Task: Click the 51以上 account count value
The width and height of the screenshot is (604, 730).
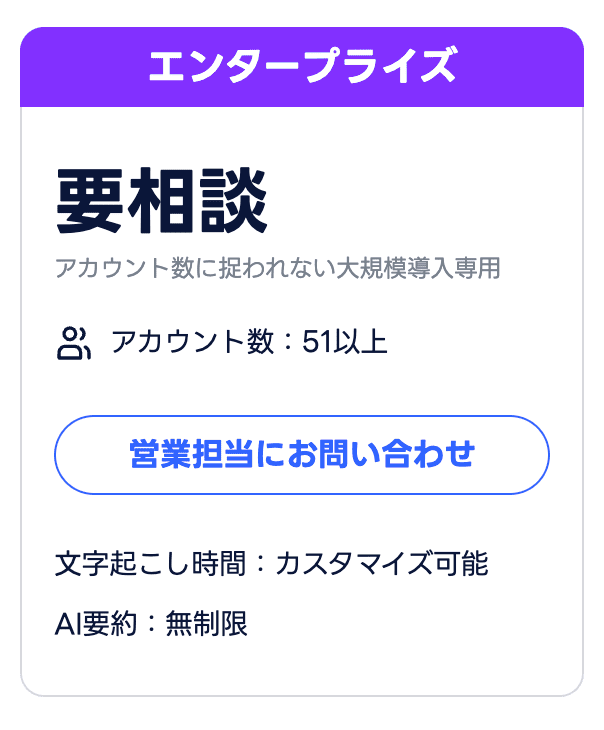Action: (x=345, y=342)
